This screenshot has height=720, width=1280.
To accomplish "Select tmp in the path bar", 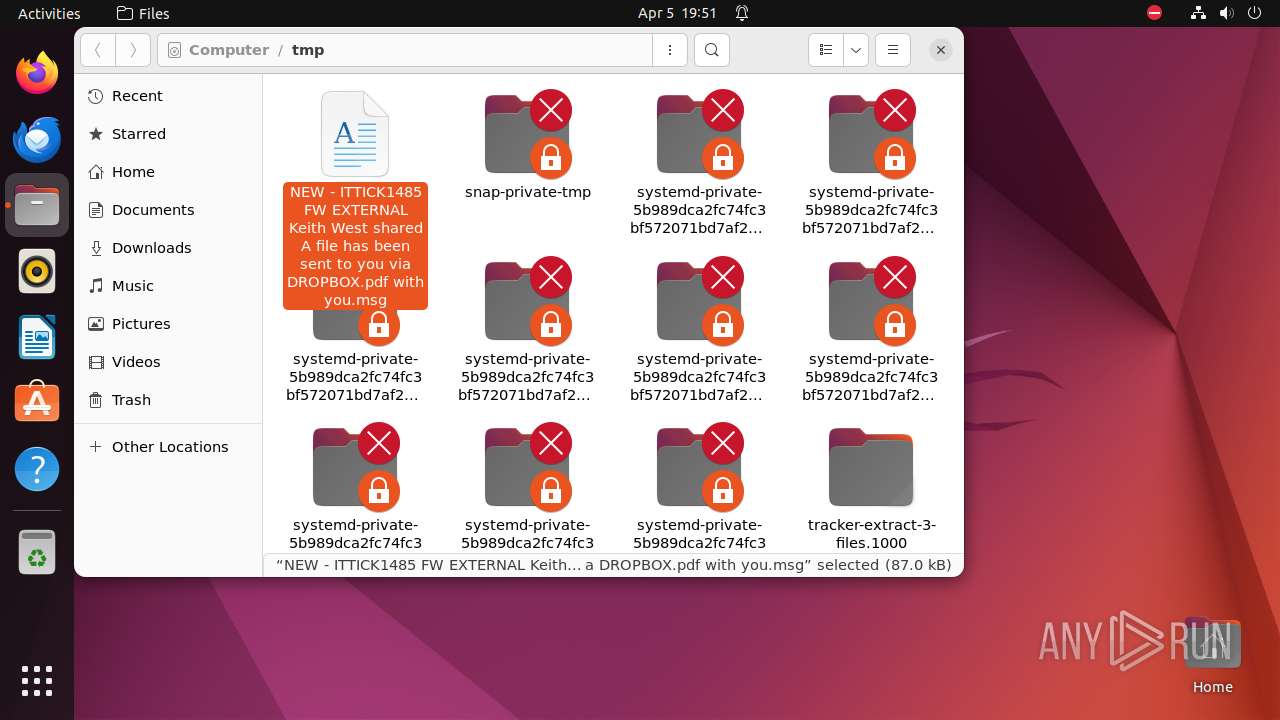I will (308, 50).
